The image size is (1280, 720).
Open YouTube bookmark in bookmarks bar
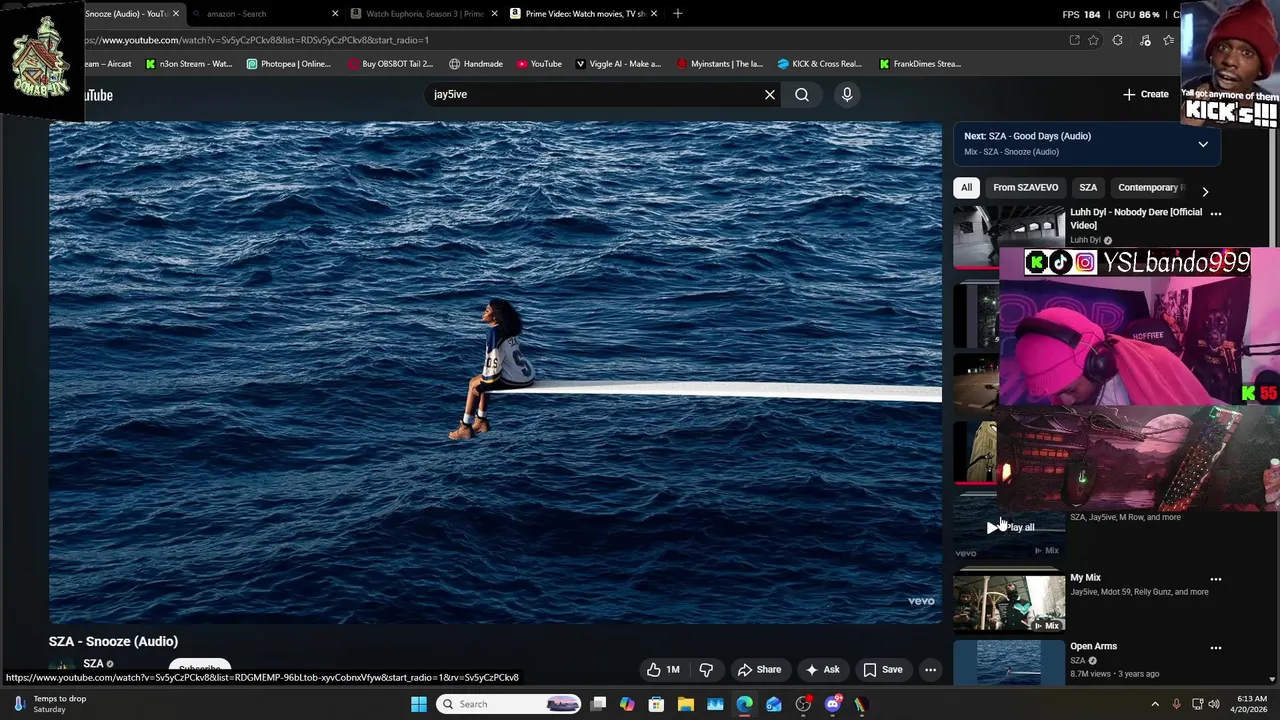coord(539,64)
